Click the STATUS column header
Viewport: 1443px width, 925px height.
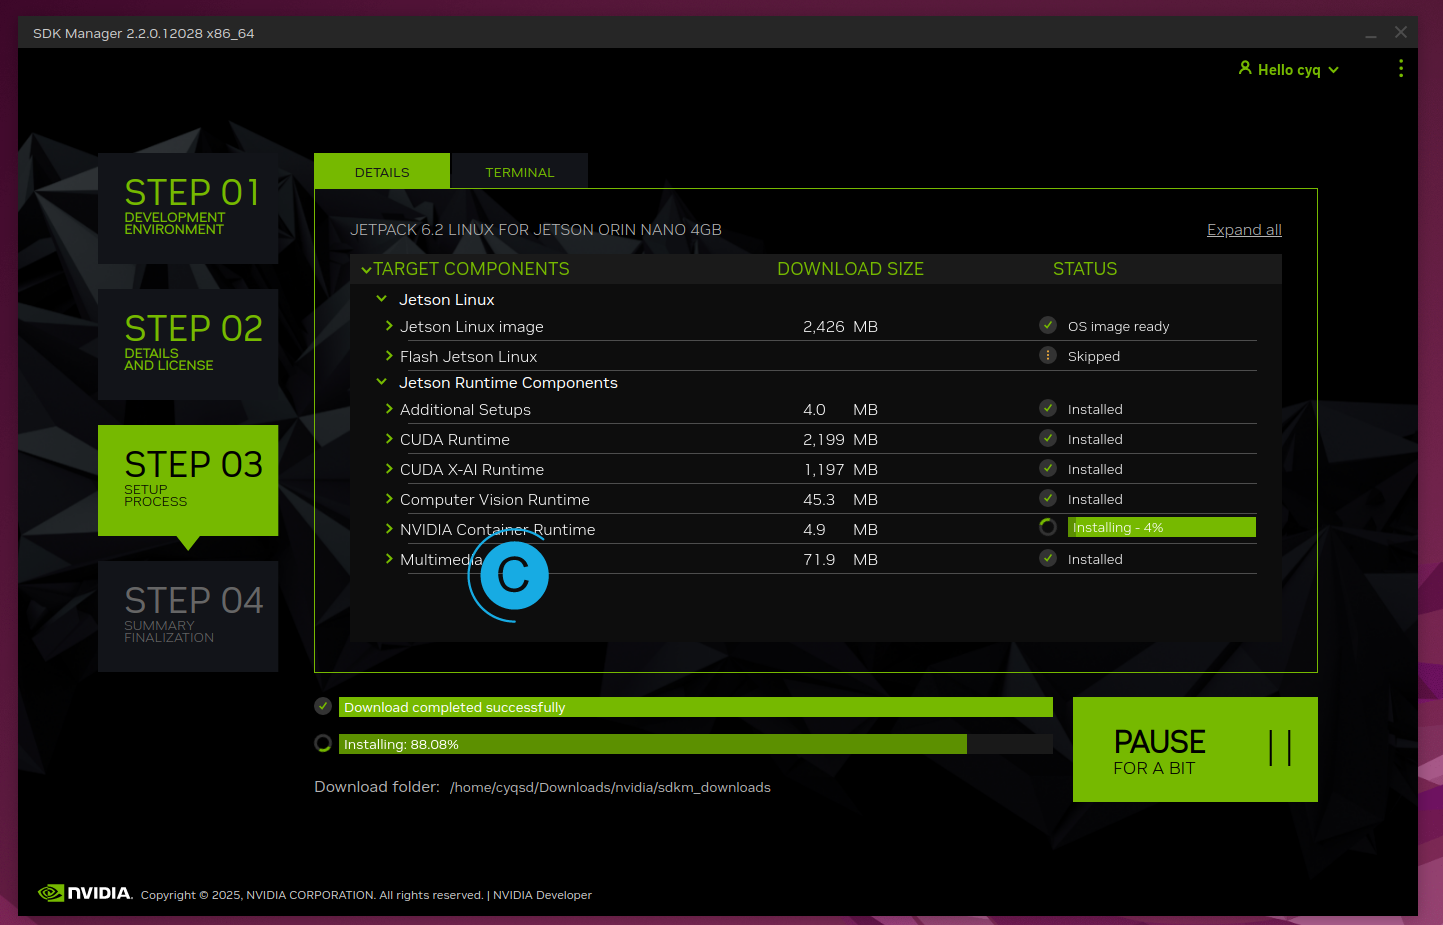1085,269
